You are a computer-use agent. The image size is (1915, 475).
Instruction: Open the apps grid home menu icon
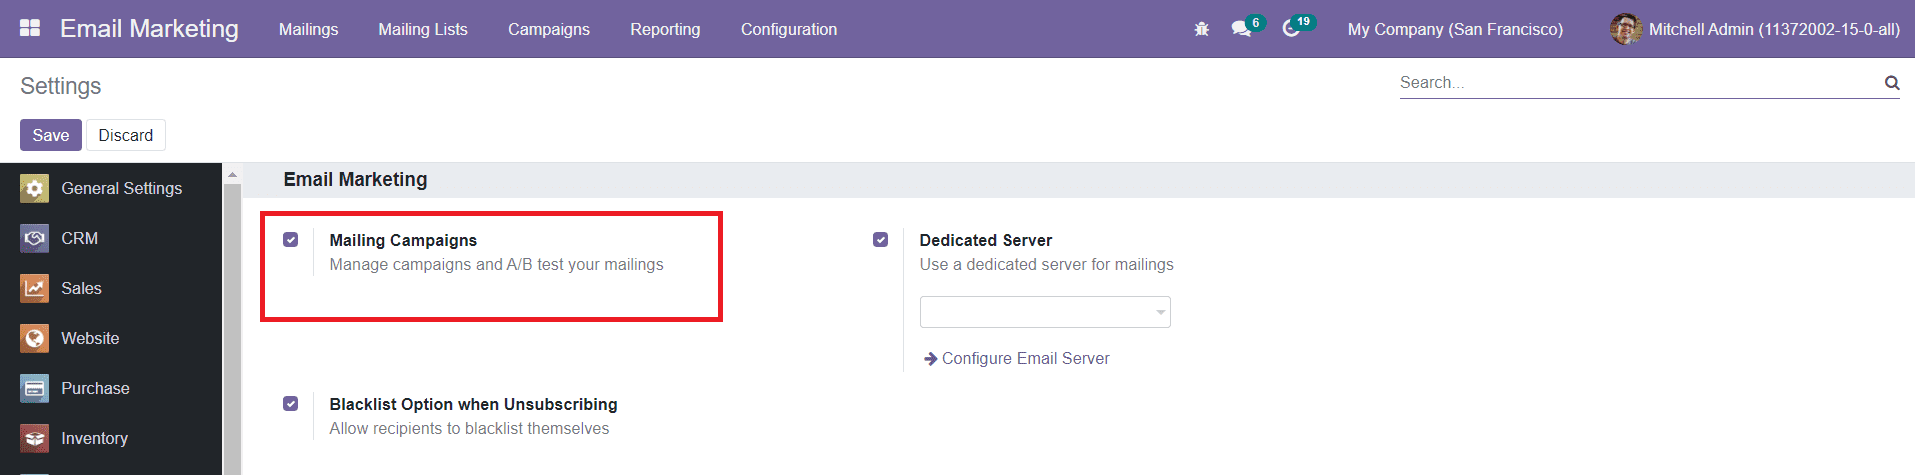30,28
